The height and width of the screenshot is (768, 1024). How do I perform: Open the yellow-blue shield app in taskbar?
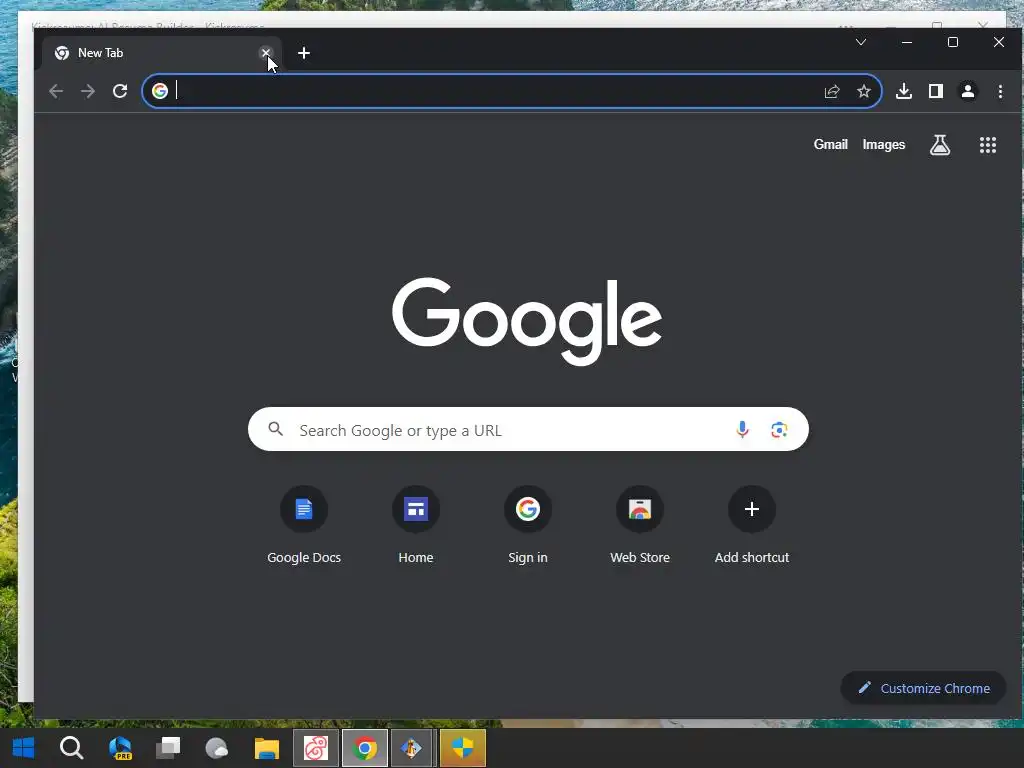tap(463, 748)
